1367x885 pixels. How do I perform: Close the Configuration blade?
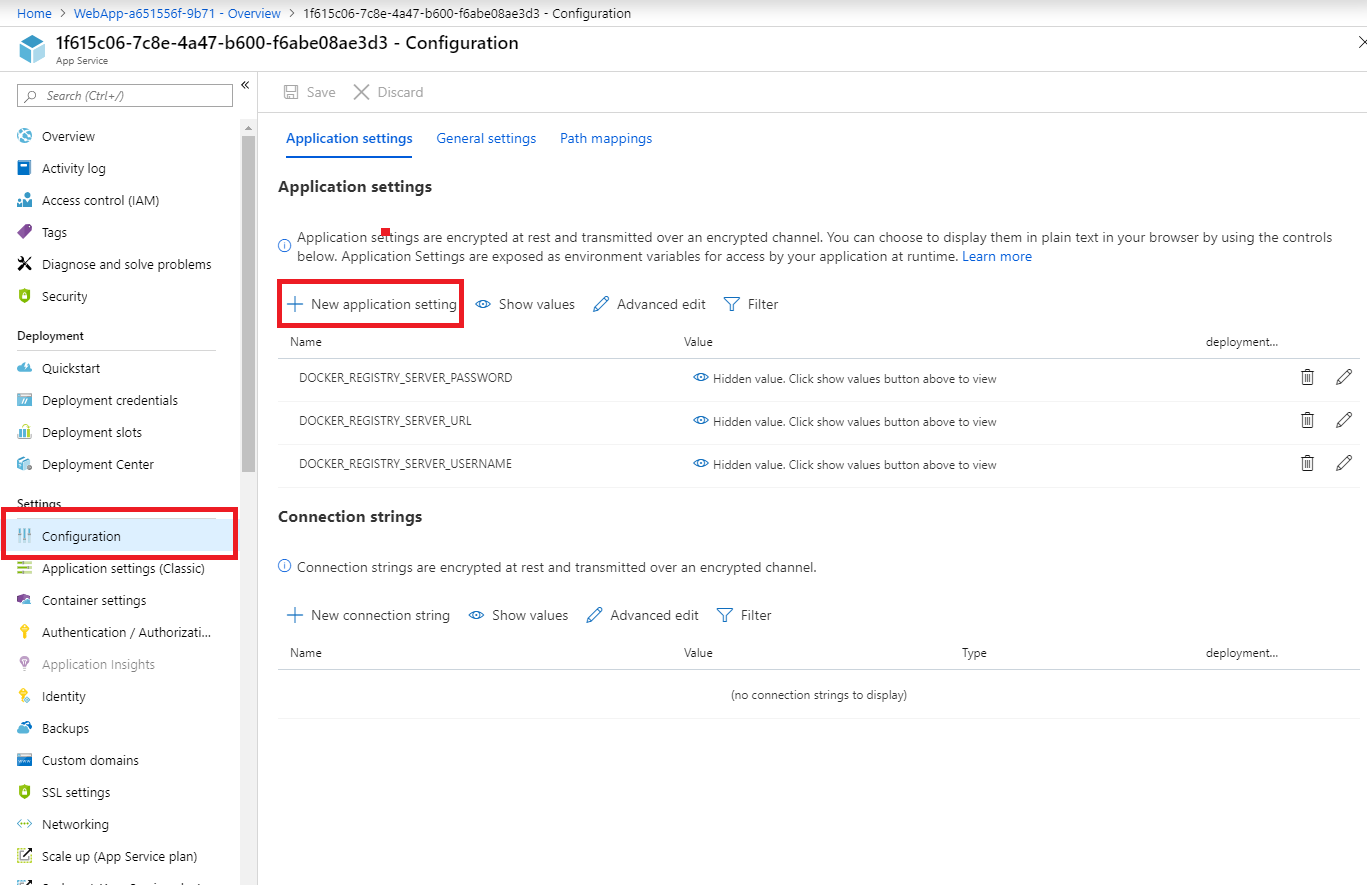[x=1361, y=42]
